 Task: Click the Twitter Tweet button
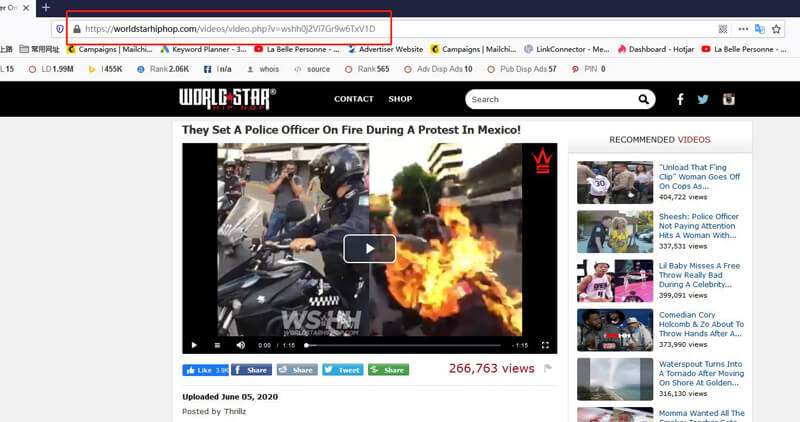click(342, 370)
